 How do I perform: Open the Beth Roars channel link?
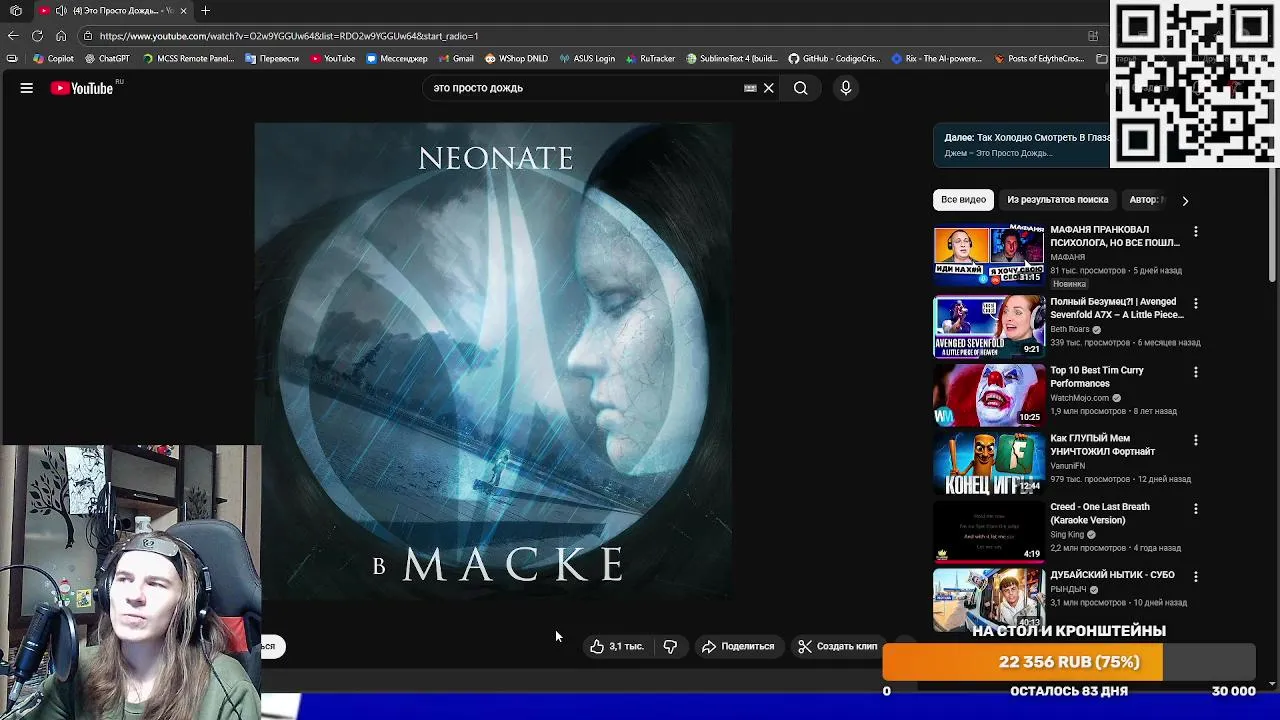pyautogui.click(x=1070, y=329)
